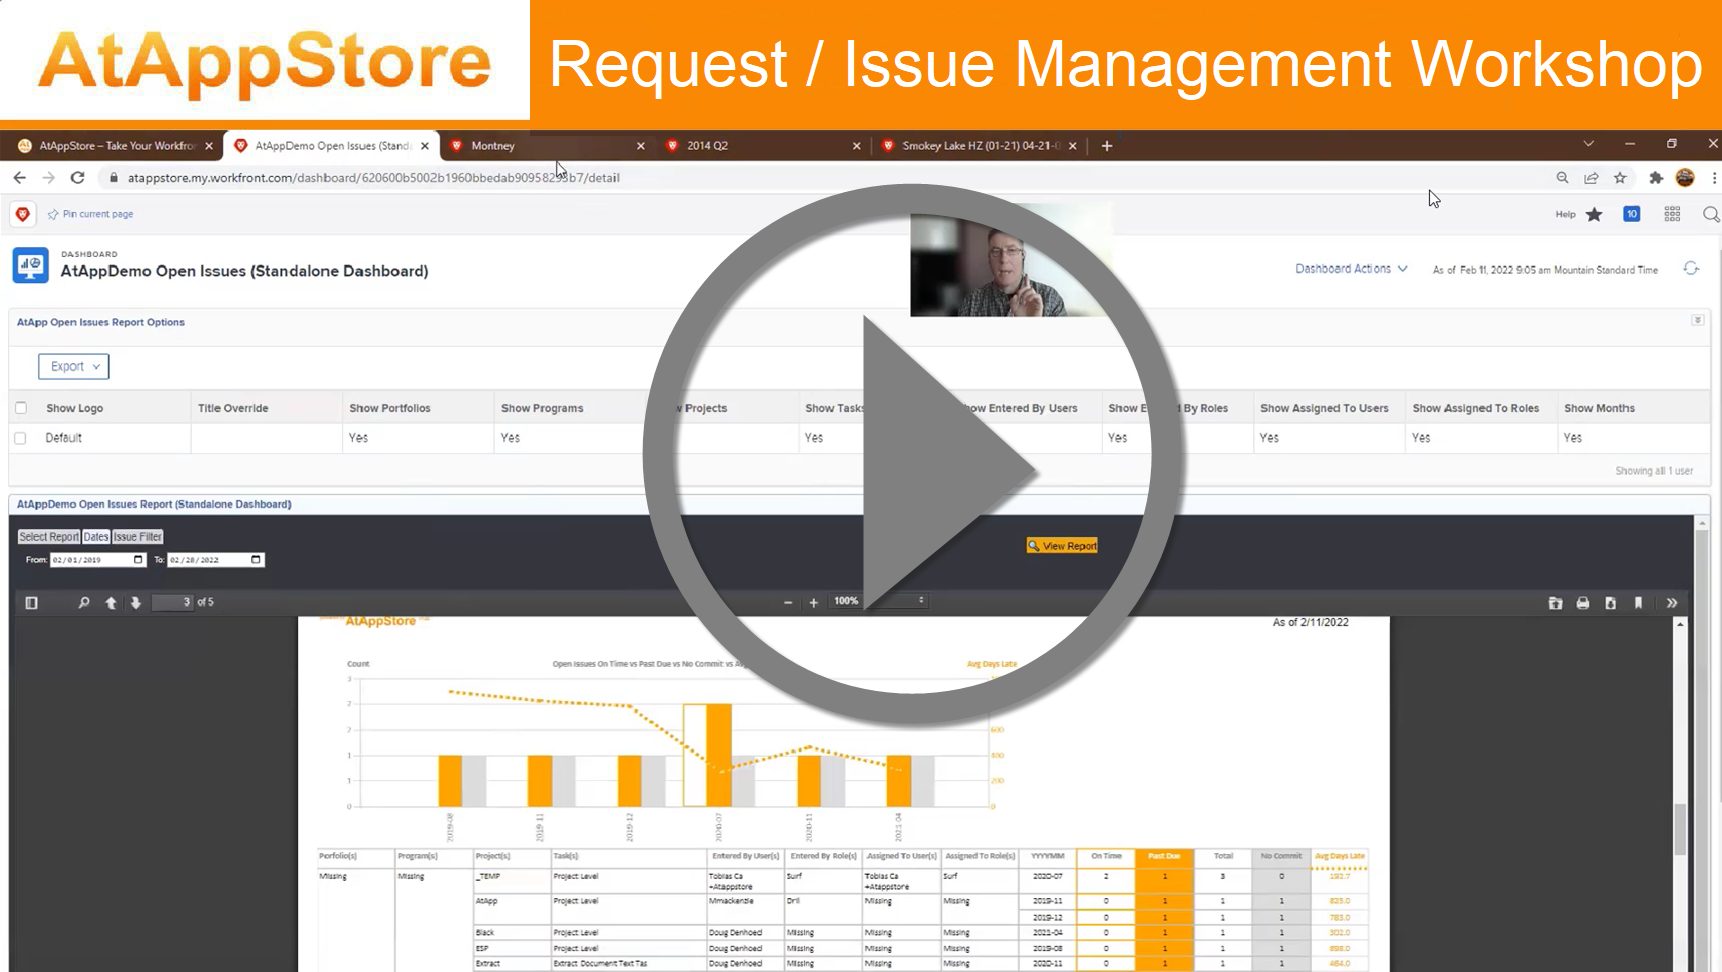Open browser tab search chevron
Viewport: 1722px width, 972px height.
[1588, 144]
